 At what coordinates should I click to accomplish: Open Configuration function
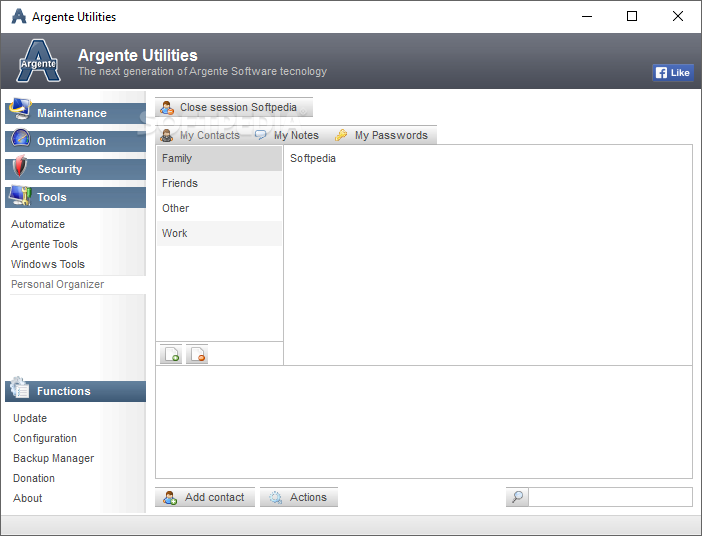(45, 438)
